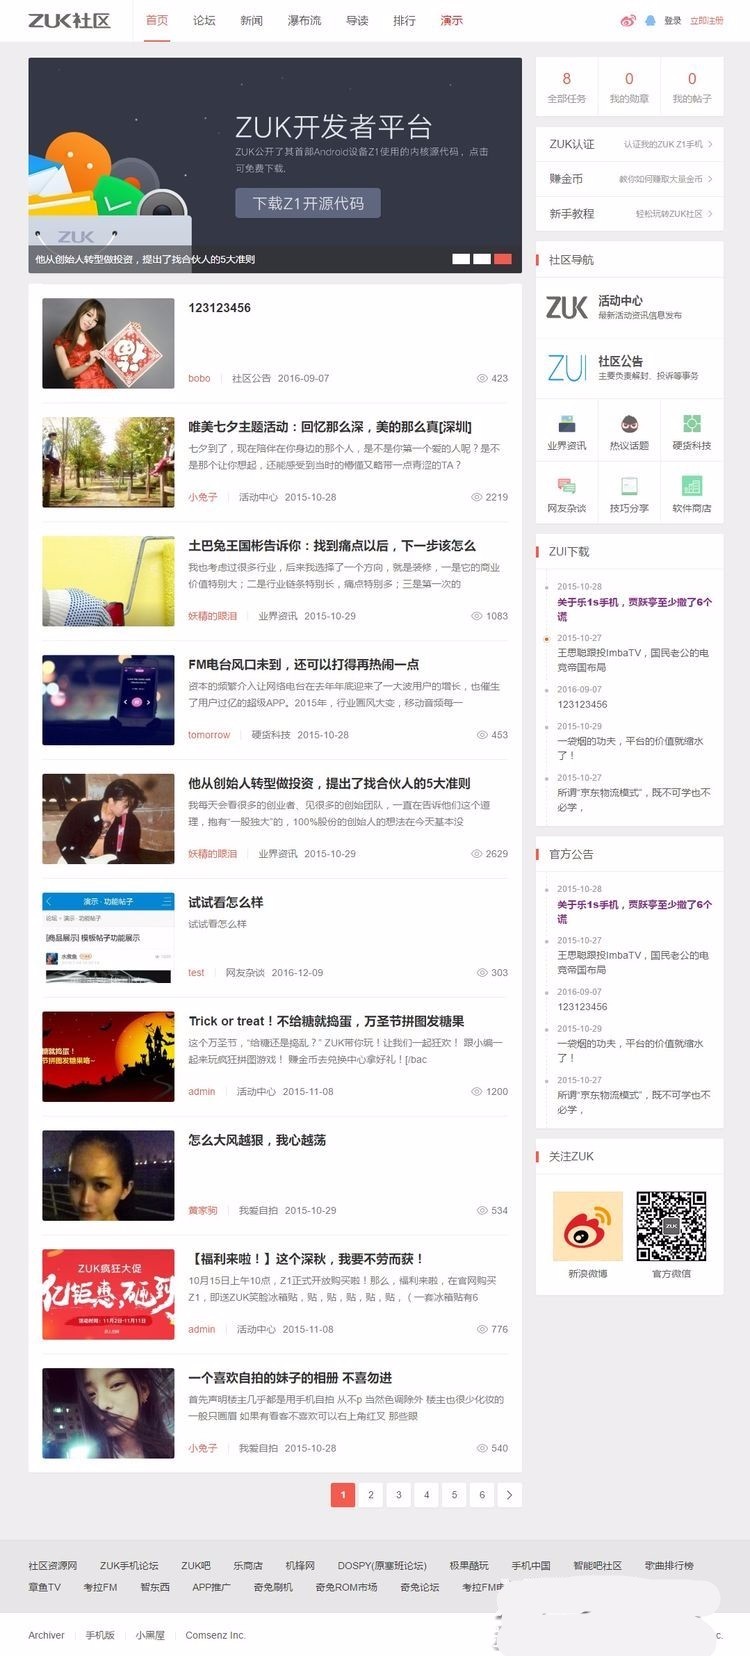Viewport: 750px width, 1656px height.
Task: Click the 新浪微博 follow icon
Action: pos(588,1226)
